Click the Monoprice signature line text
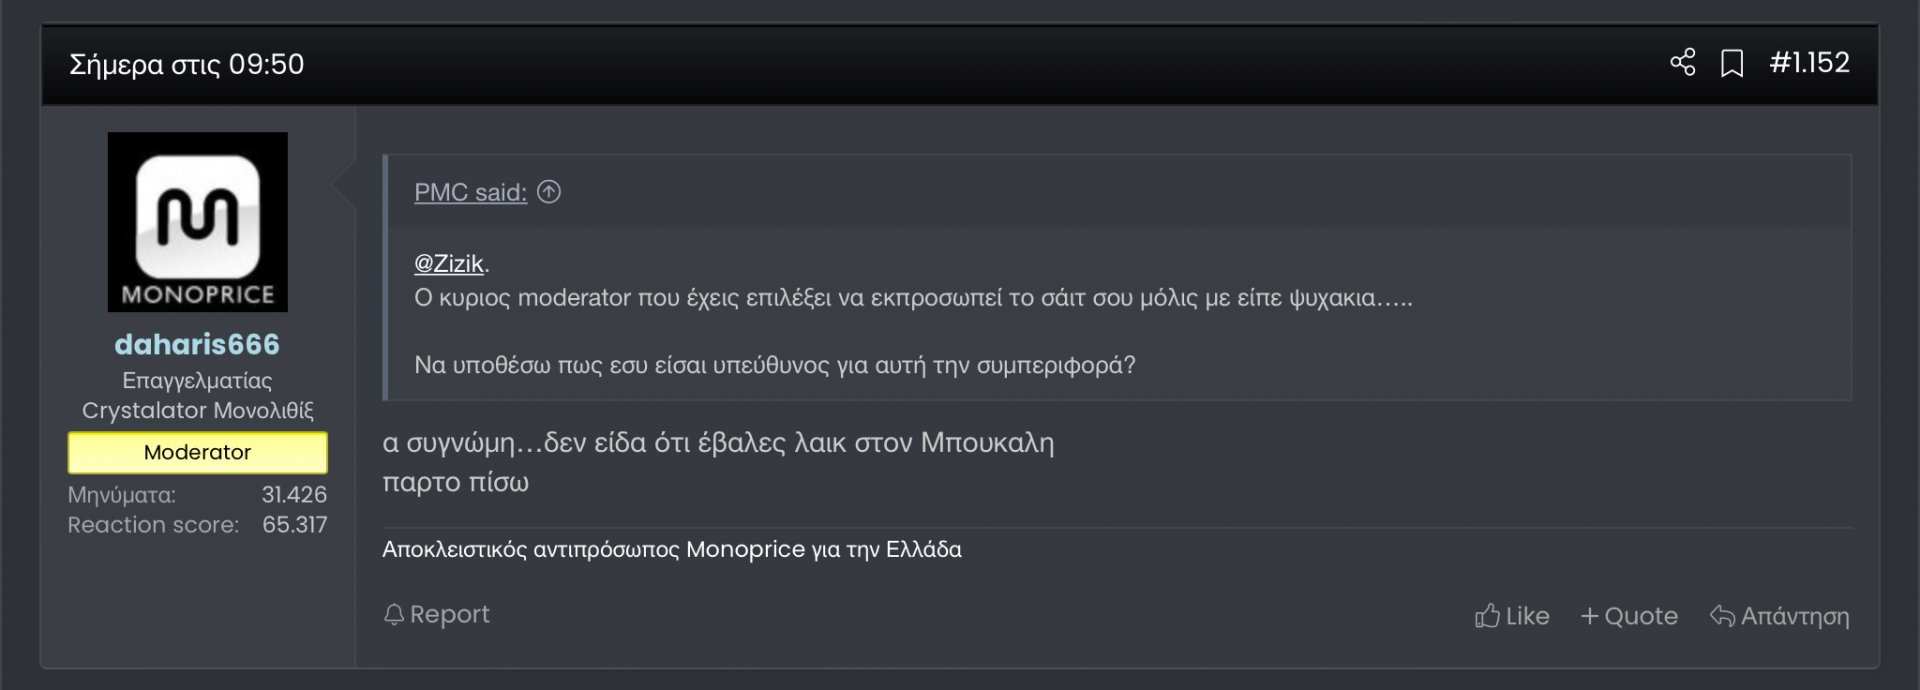Viewport: 1920px width, 690px height. click(671, 550)
